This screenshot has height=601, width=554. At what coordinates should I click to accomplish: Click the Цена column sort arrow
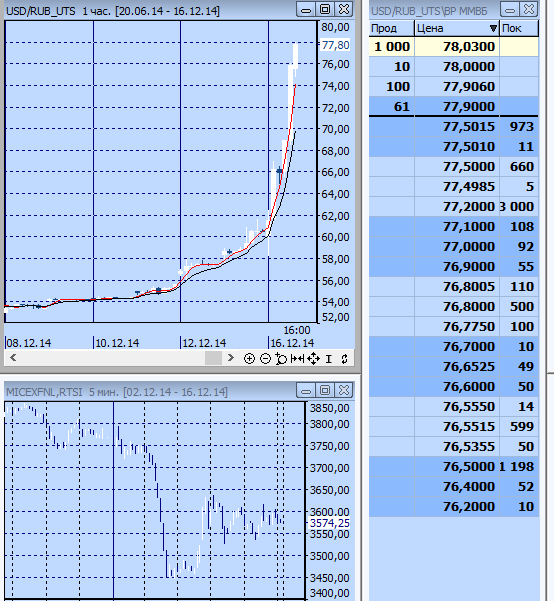493,28
